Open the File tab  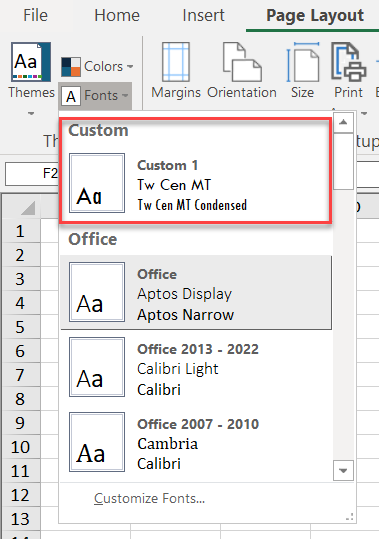[x=35, y=15]
